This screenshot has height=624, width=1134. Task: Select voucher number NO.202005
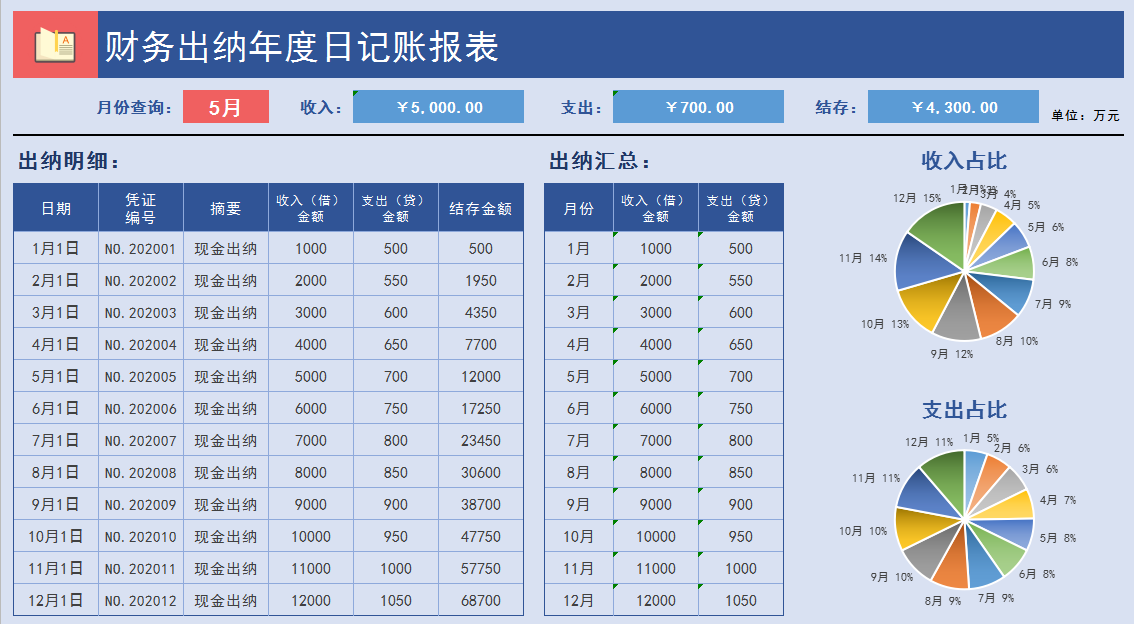141,377
